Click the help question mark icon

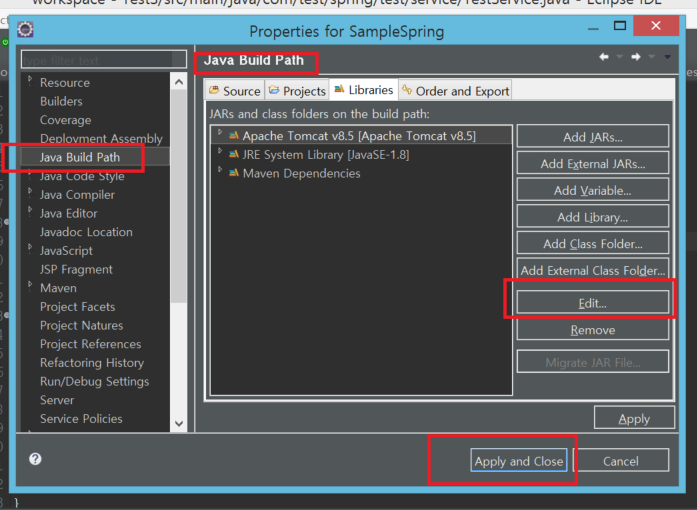[35, 459]
